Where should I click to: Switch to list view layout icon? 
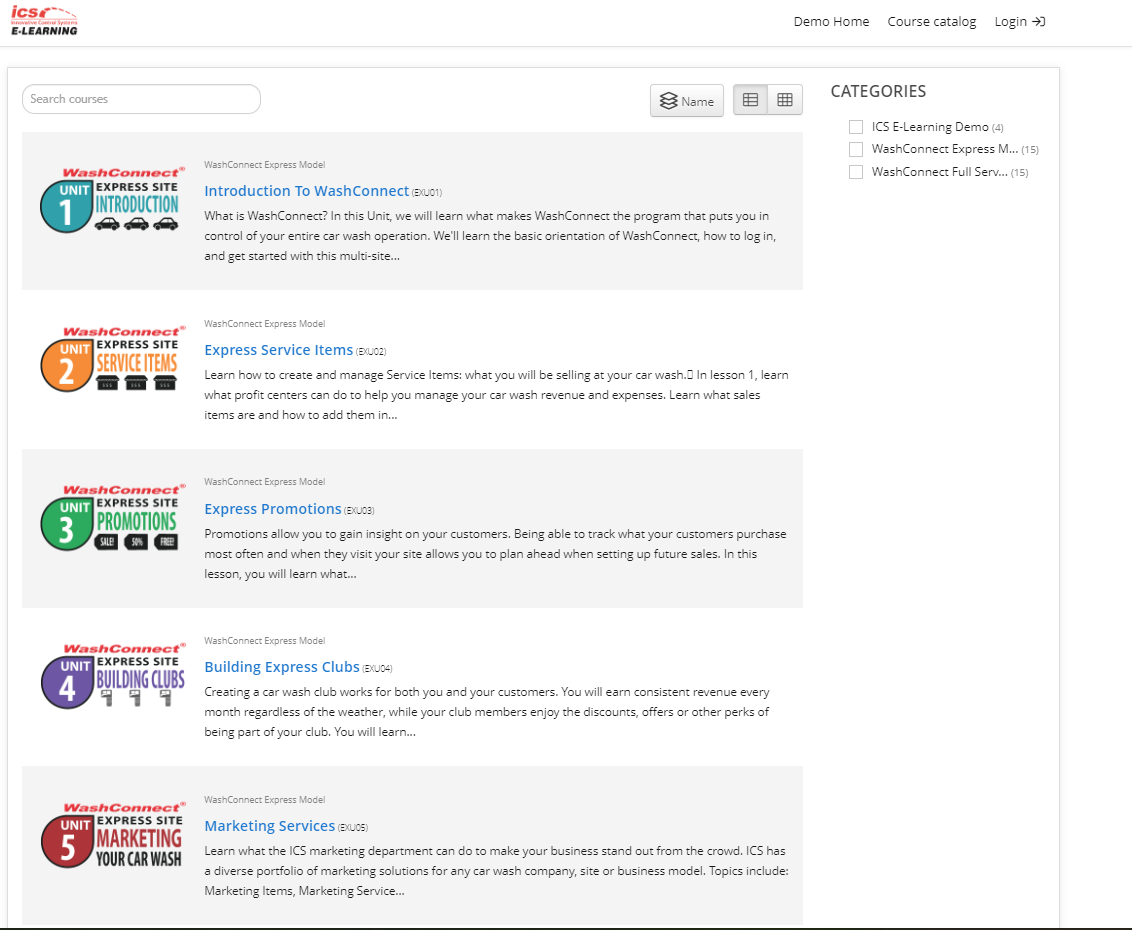(751, 100)
